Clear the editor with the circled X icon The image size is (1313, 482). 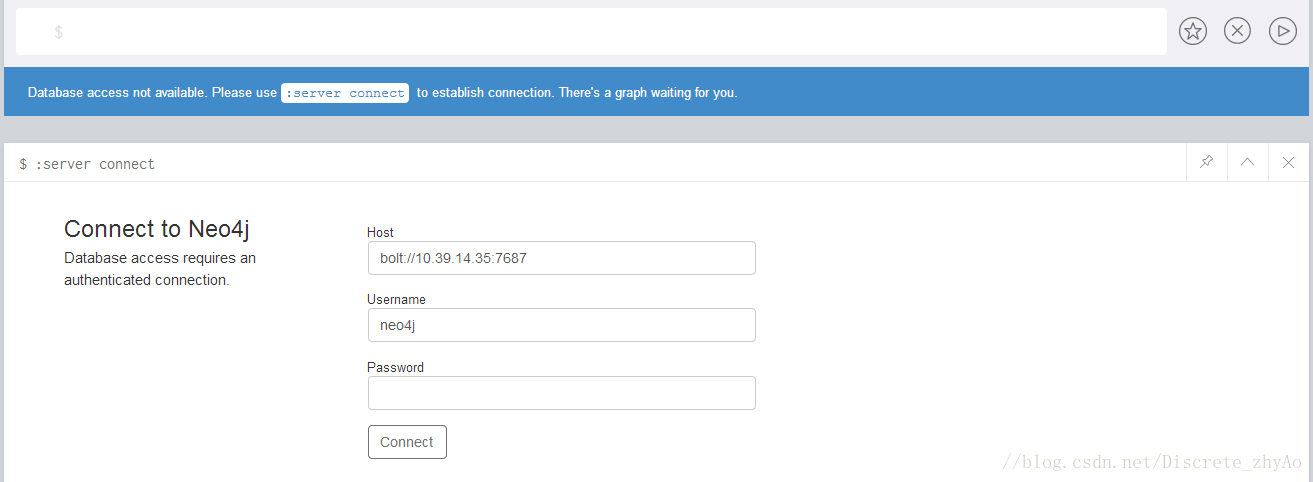tap(1237, 31)
